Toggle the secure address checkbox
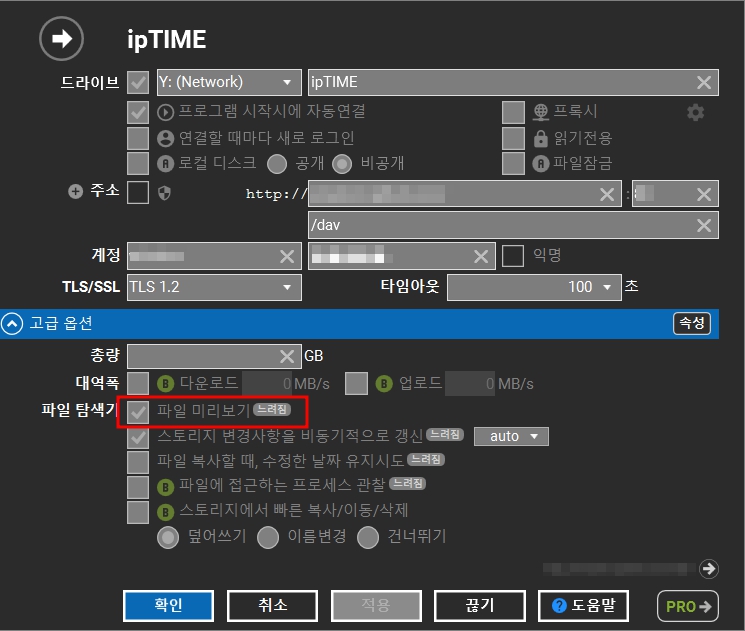745x631 pixels. pos(138,192)
